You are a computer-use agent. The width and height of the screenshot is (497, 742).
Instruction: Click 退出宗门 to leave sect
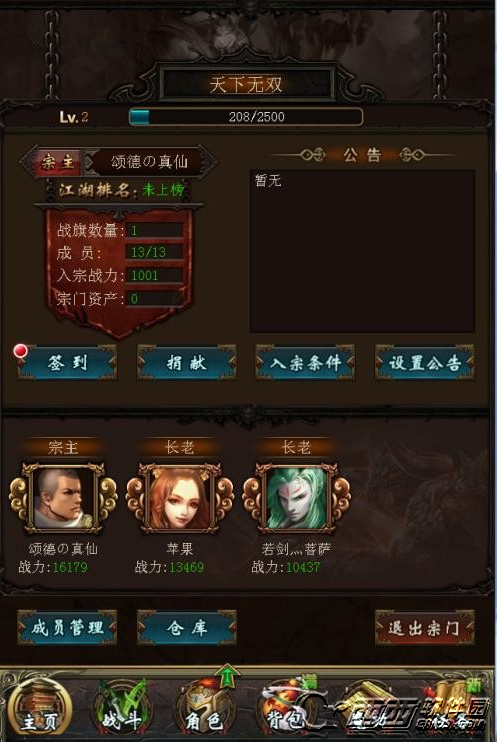(x=425, y=628)
